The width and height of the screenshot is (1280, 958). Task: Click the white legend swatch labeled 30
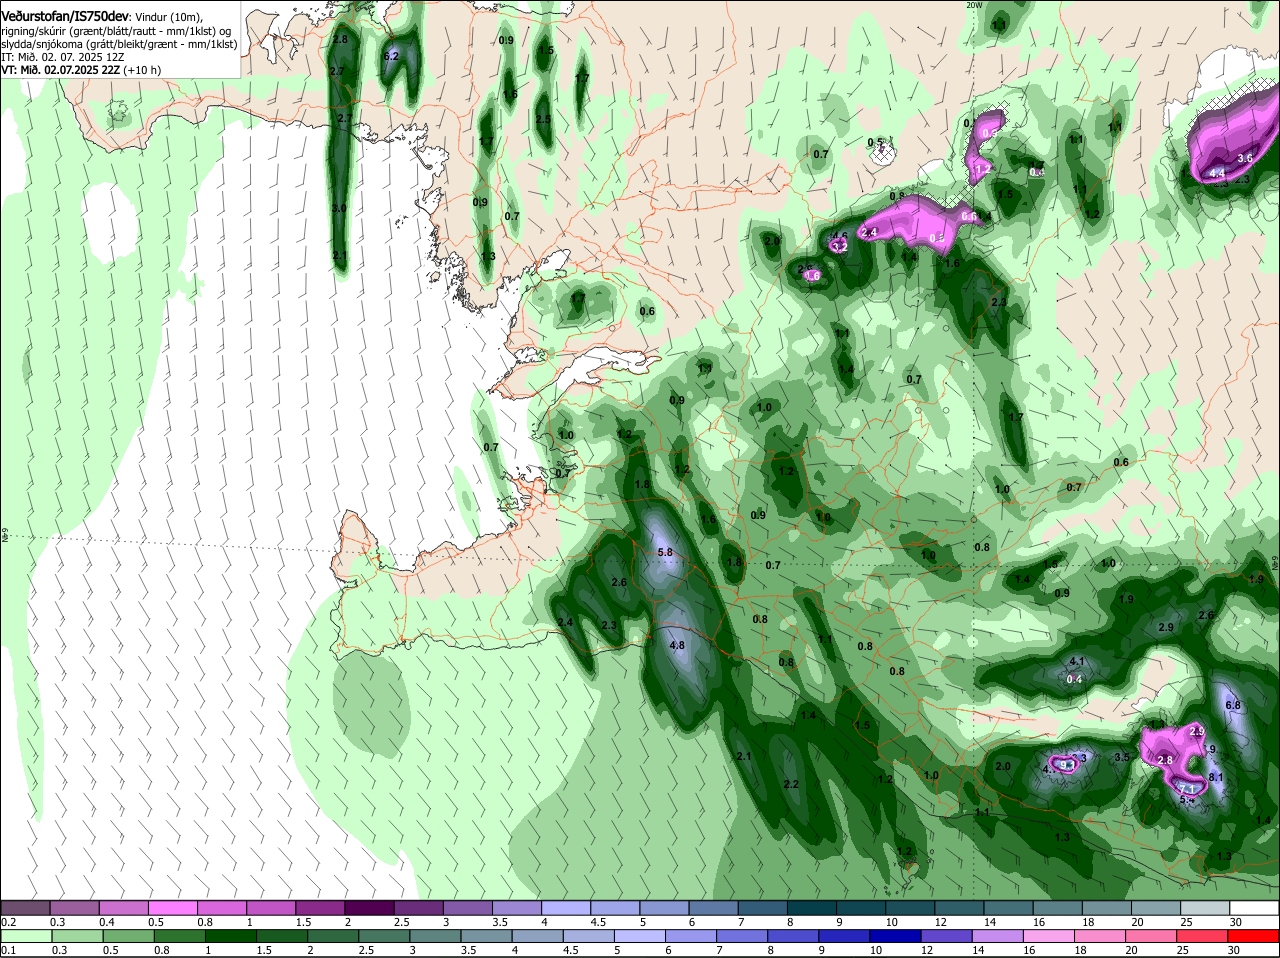point(1254,908)
